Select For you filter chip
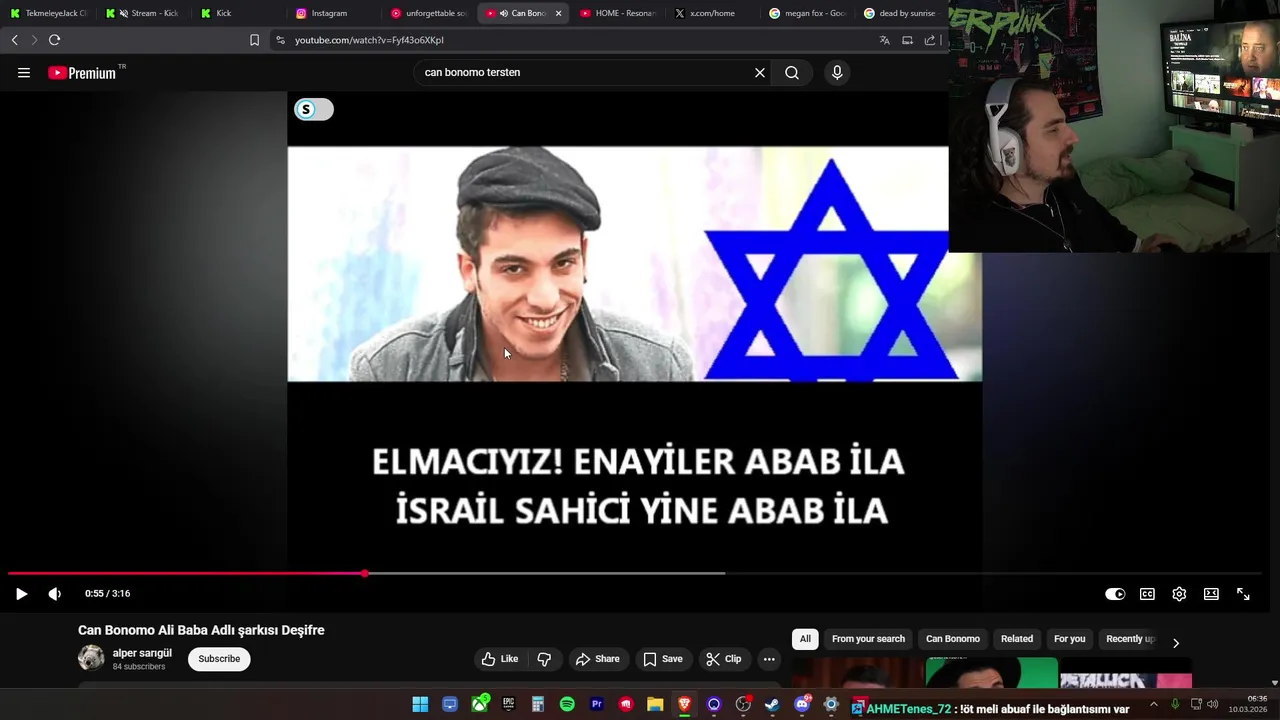Viewport: 1280px width, 720px height. (1069, 639)
